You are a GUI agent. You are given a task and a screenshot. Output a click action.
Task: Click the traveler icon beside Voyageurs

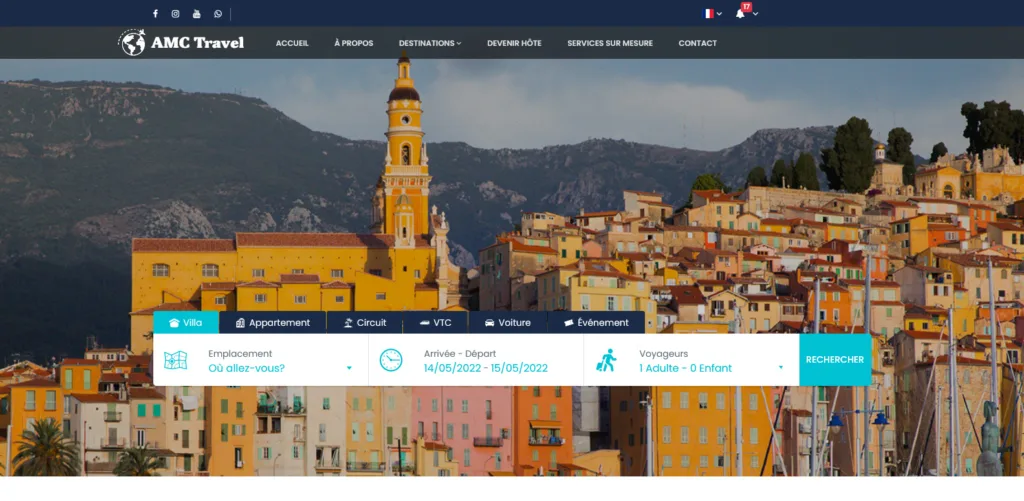(x=606, y=360)
